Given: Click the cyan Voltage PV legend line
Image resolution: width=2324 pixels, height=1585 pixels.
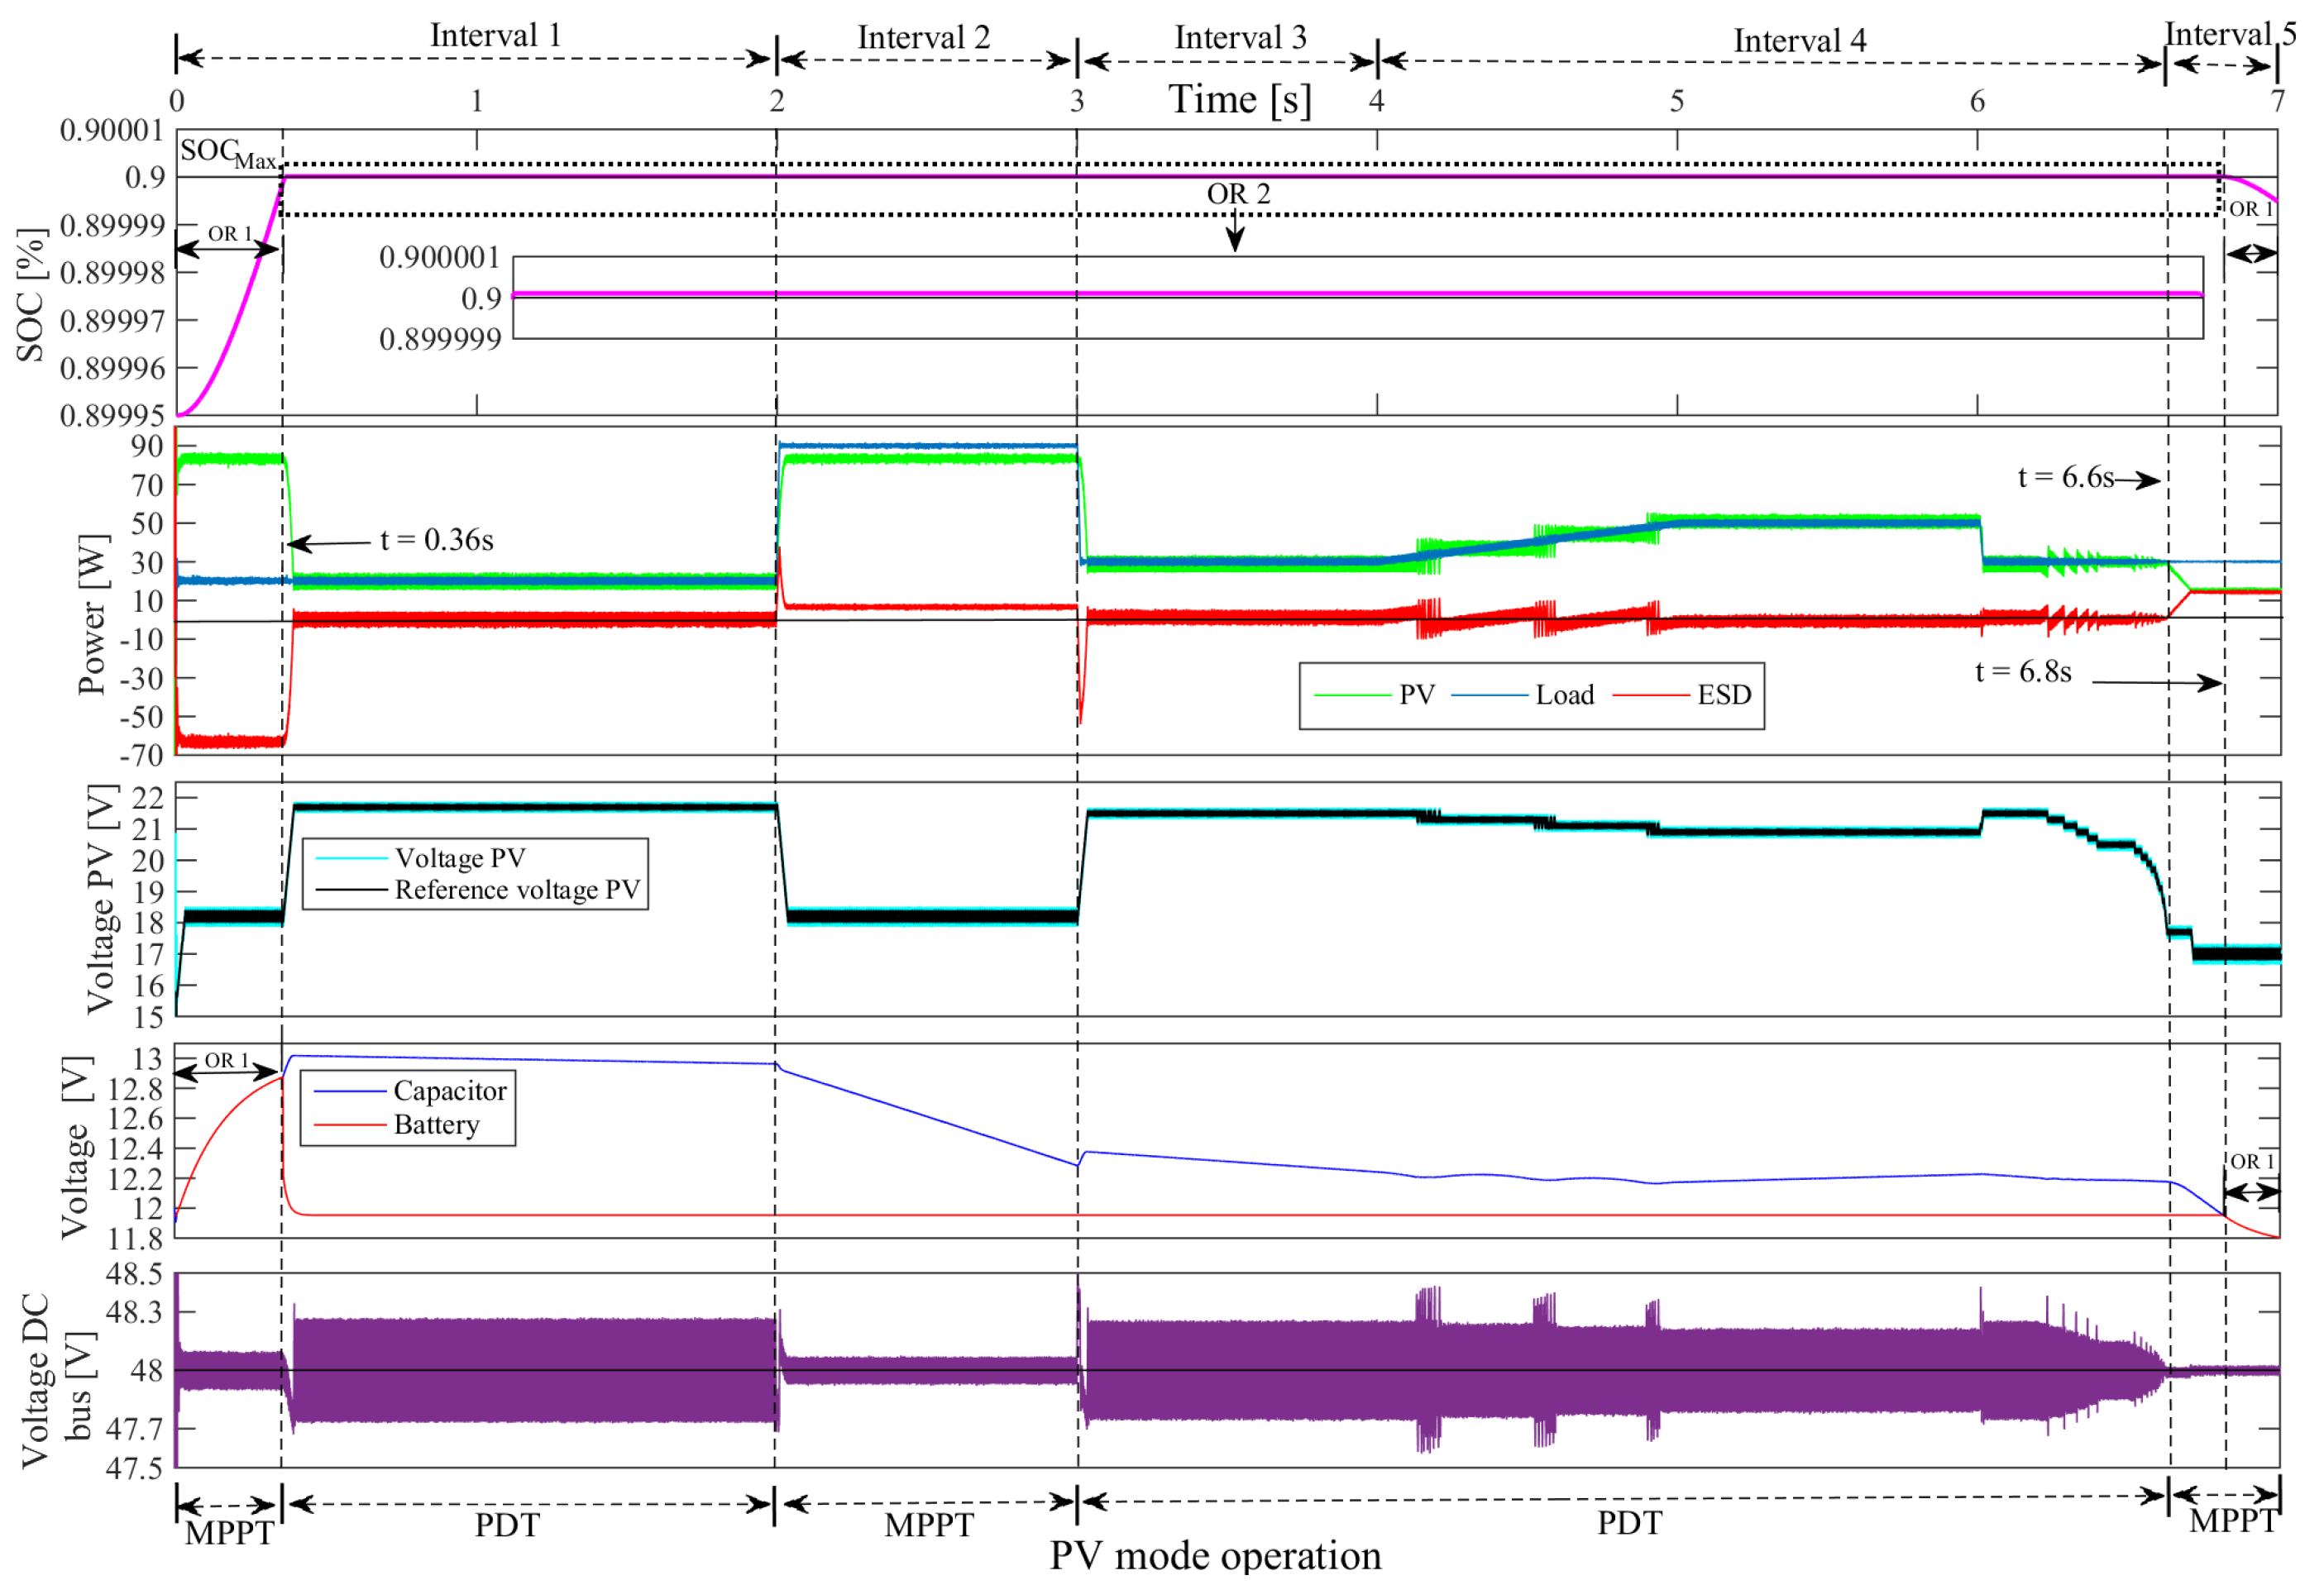Looking at the screenshot, I should pos(351,859).
